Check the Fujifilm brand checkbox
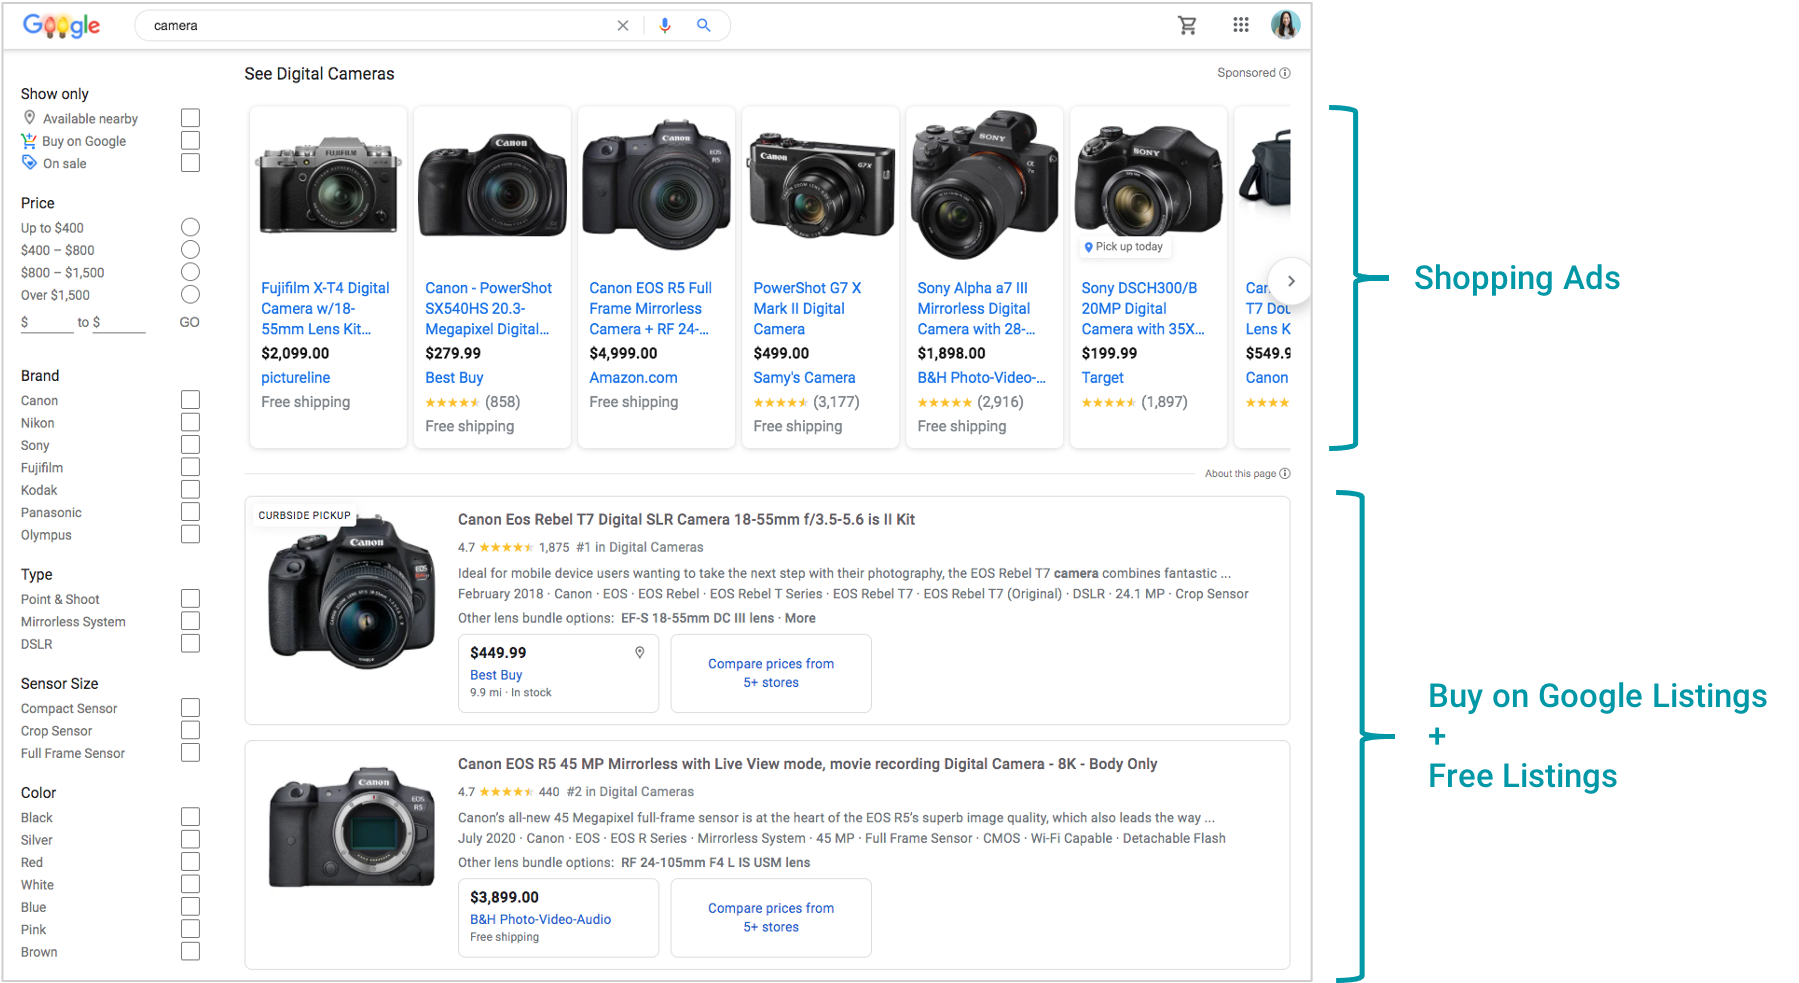The height and width of the screenshot is (983, 1799). (x=190, y=467)
